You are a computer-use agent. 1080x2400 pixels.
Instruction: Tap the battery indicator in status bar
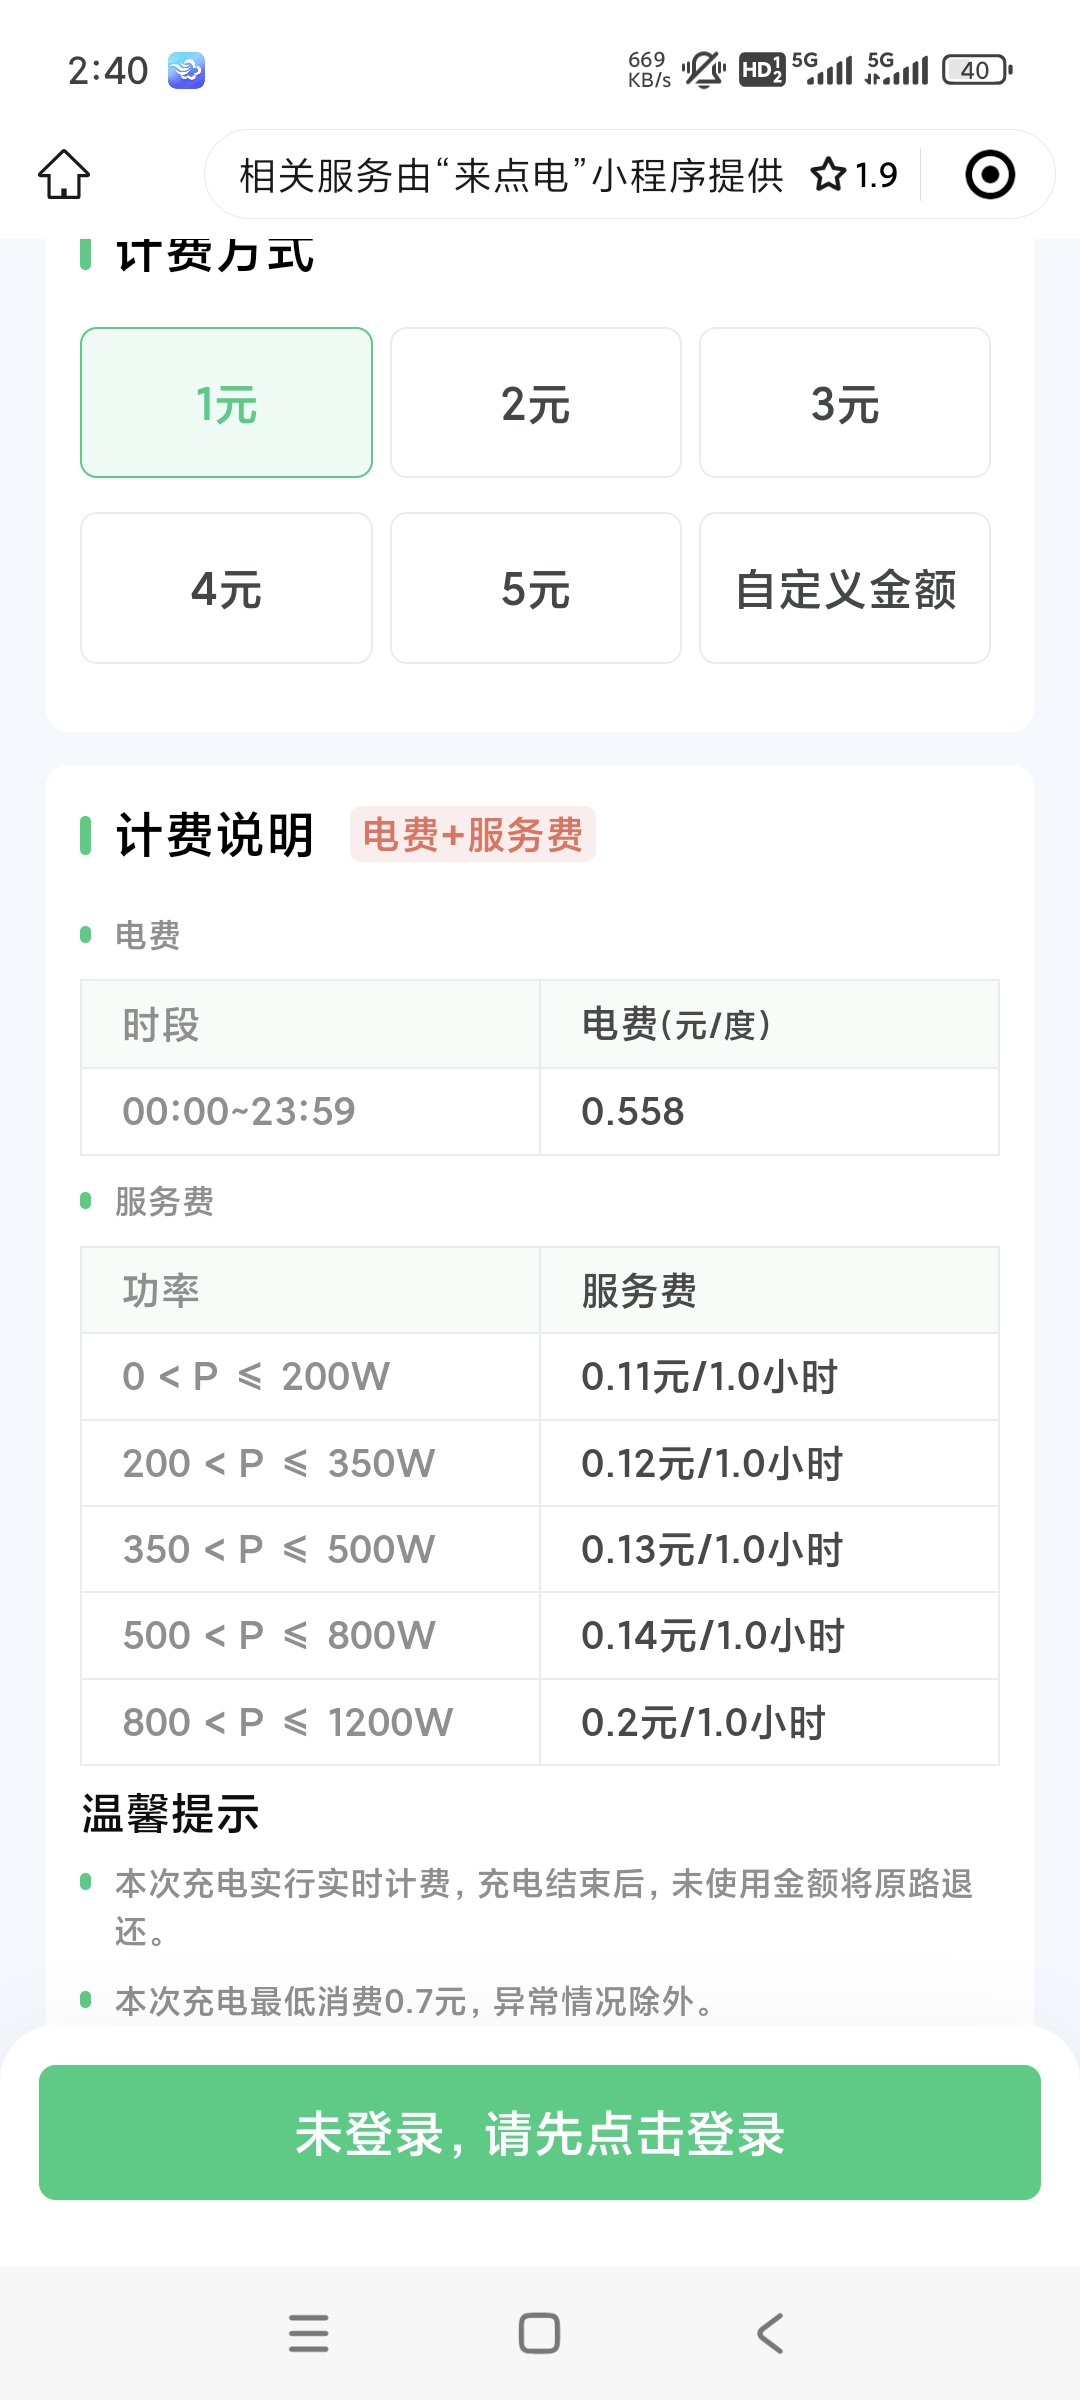click(x=977, y=70)
